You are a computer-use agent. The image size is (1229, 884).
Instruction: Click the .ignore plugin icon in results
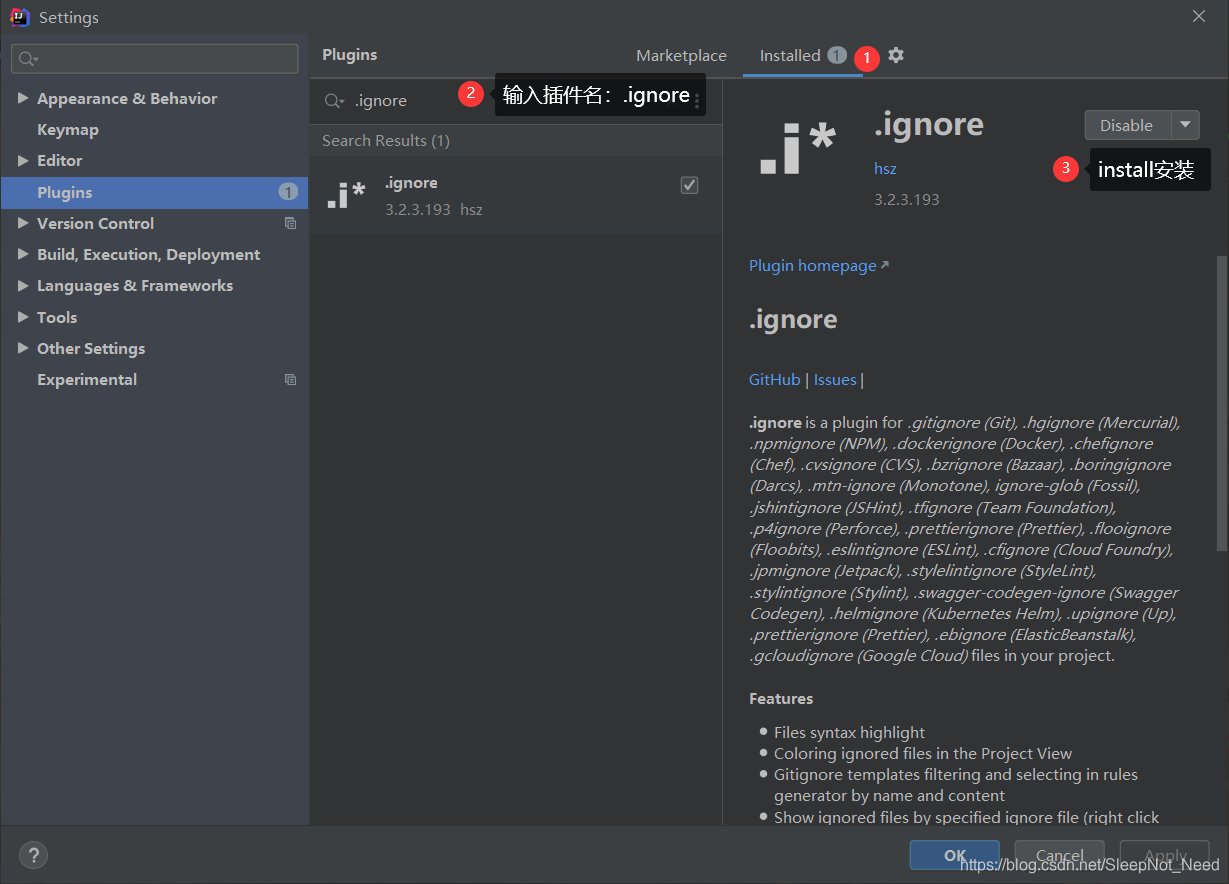[x=346, y=195]
